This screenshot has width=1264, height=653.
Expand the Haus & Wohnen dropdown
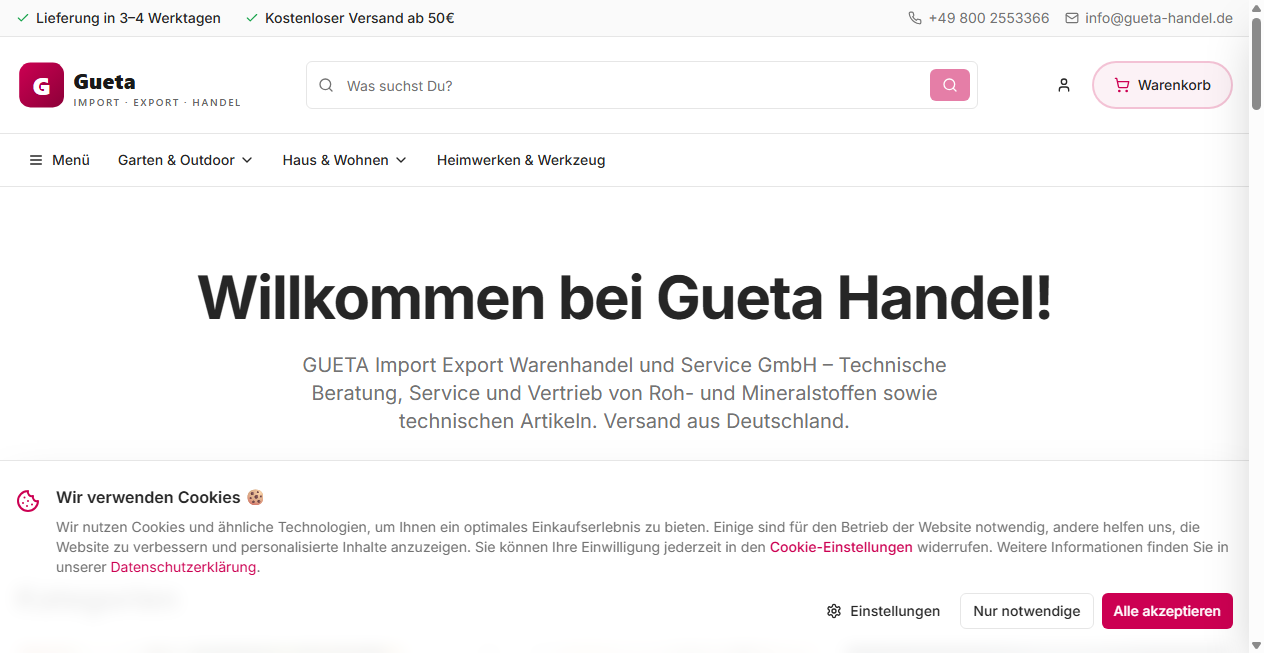click(x=344, y=159)
